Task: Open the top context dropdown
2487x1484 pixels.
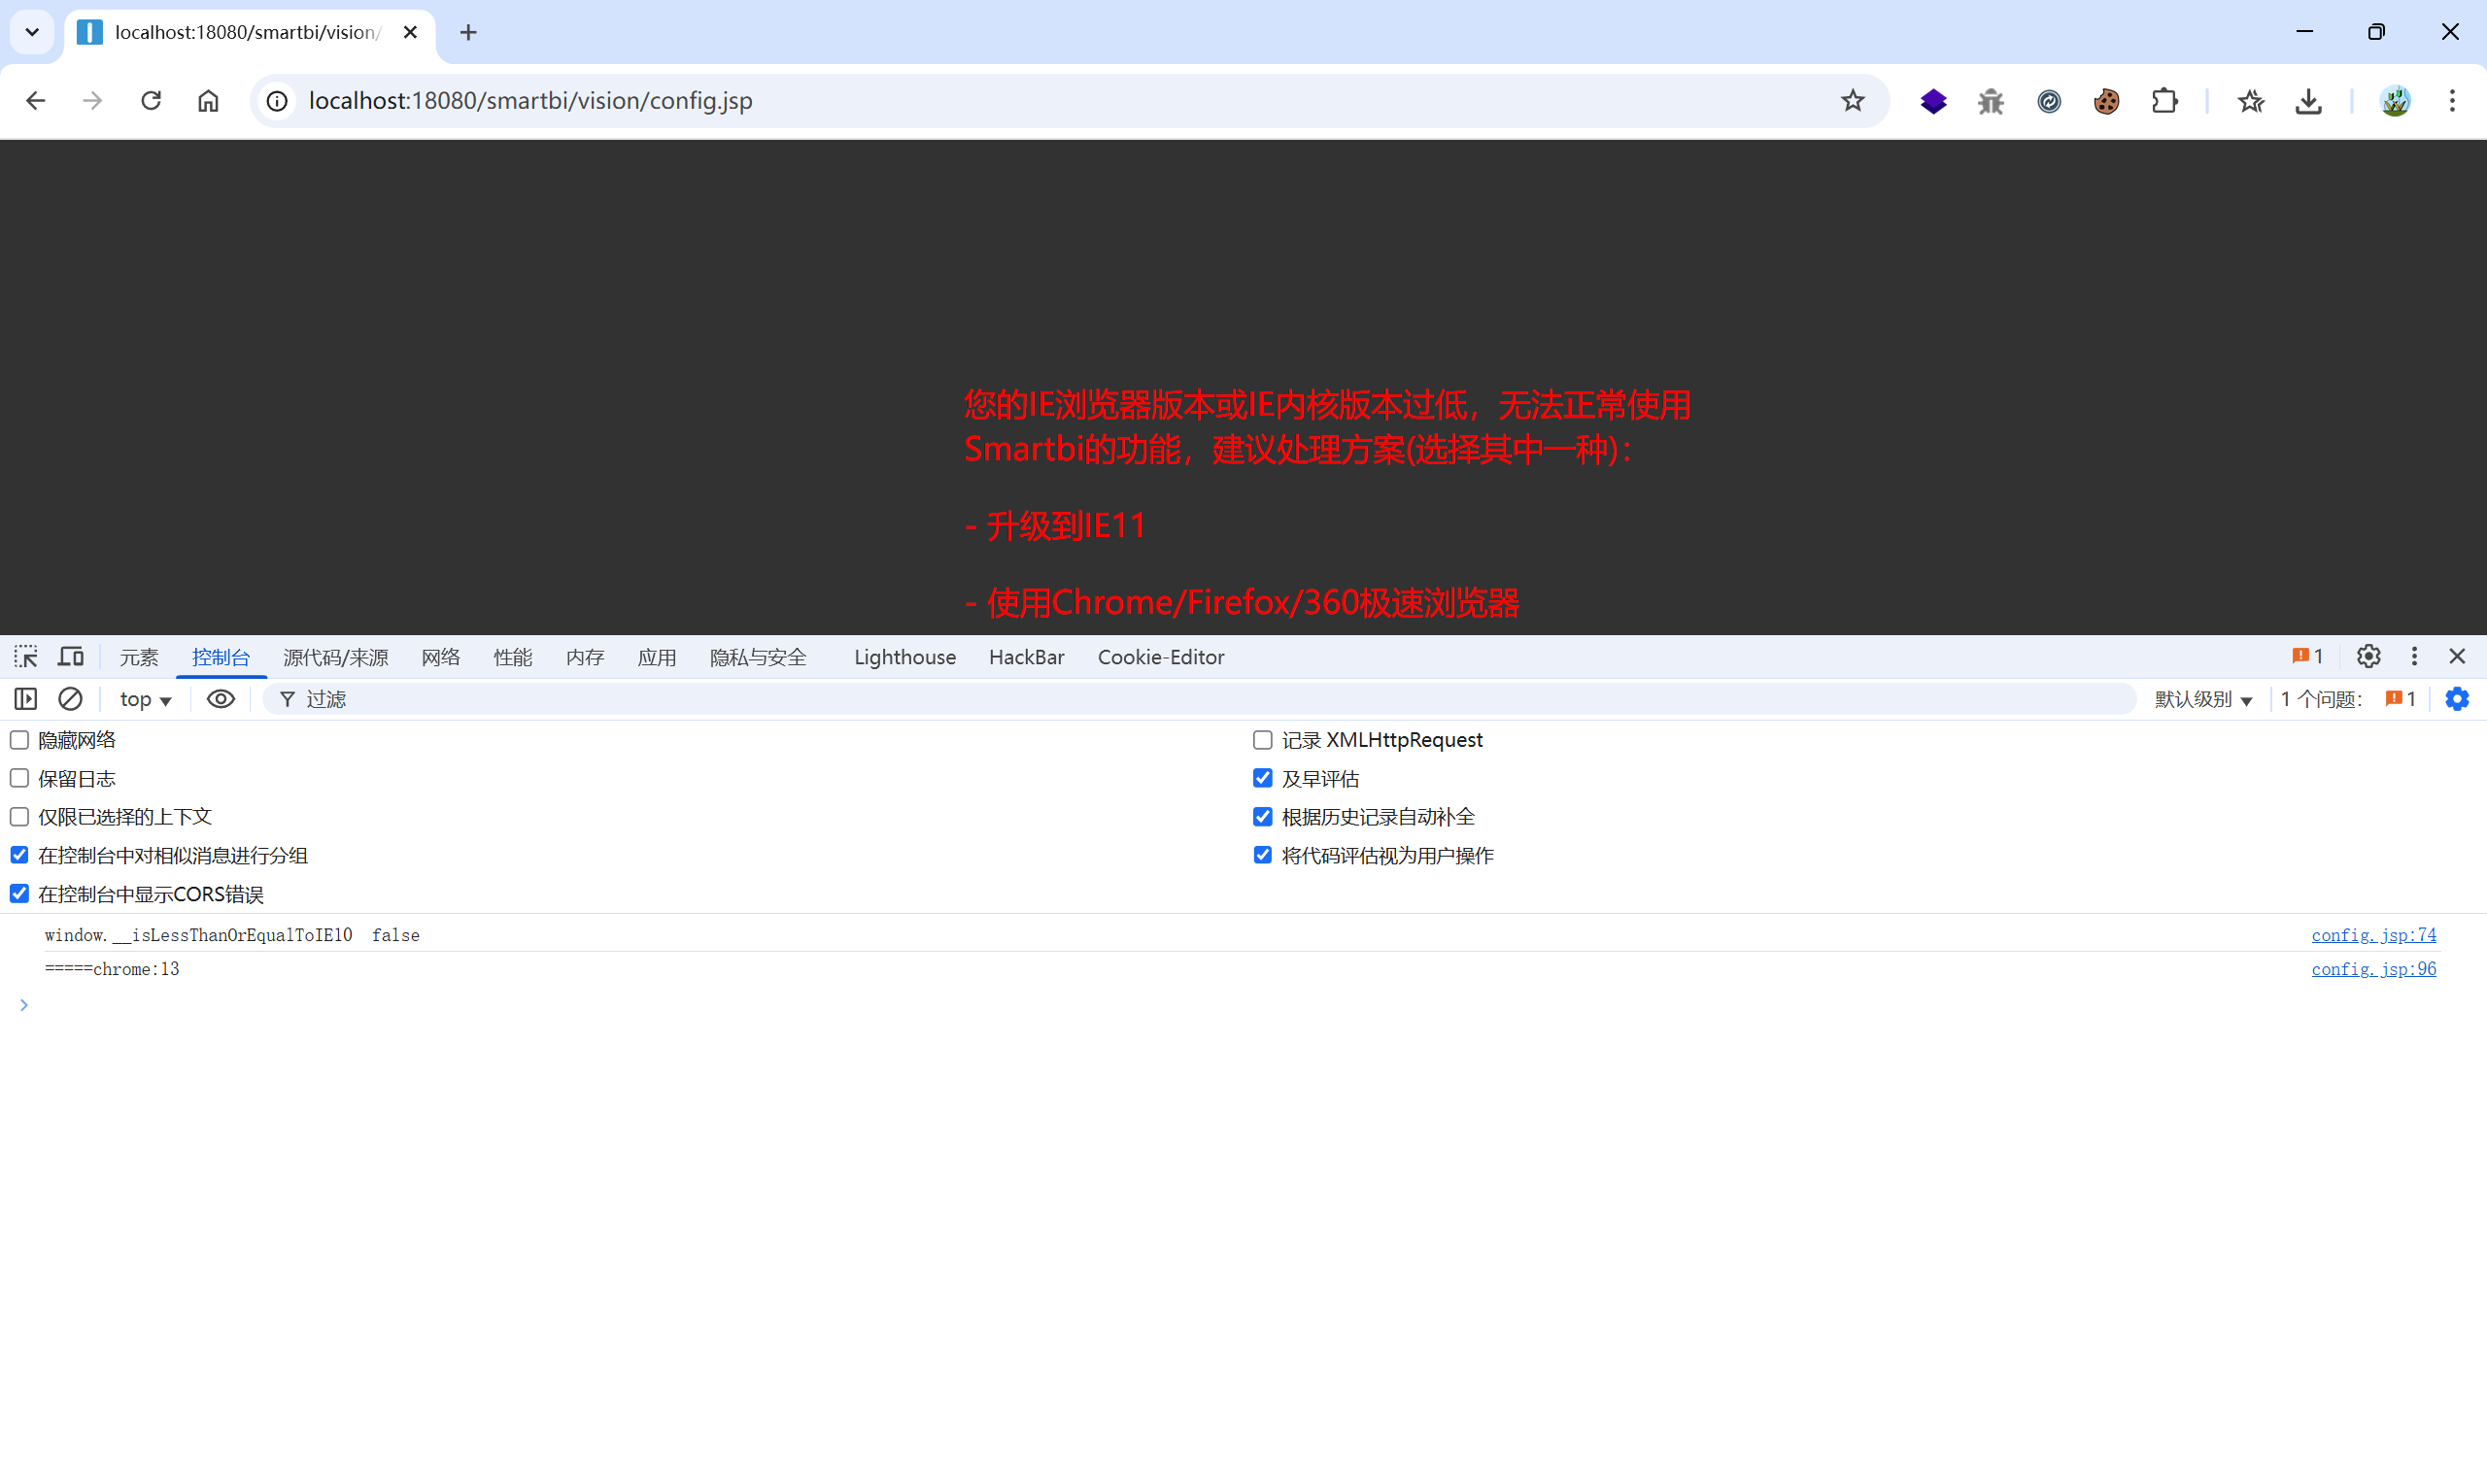Action: tap(146, 699)
